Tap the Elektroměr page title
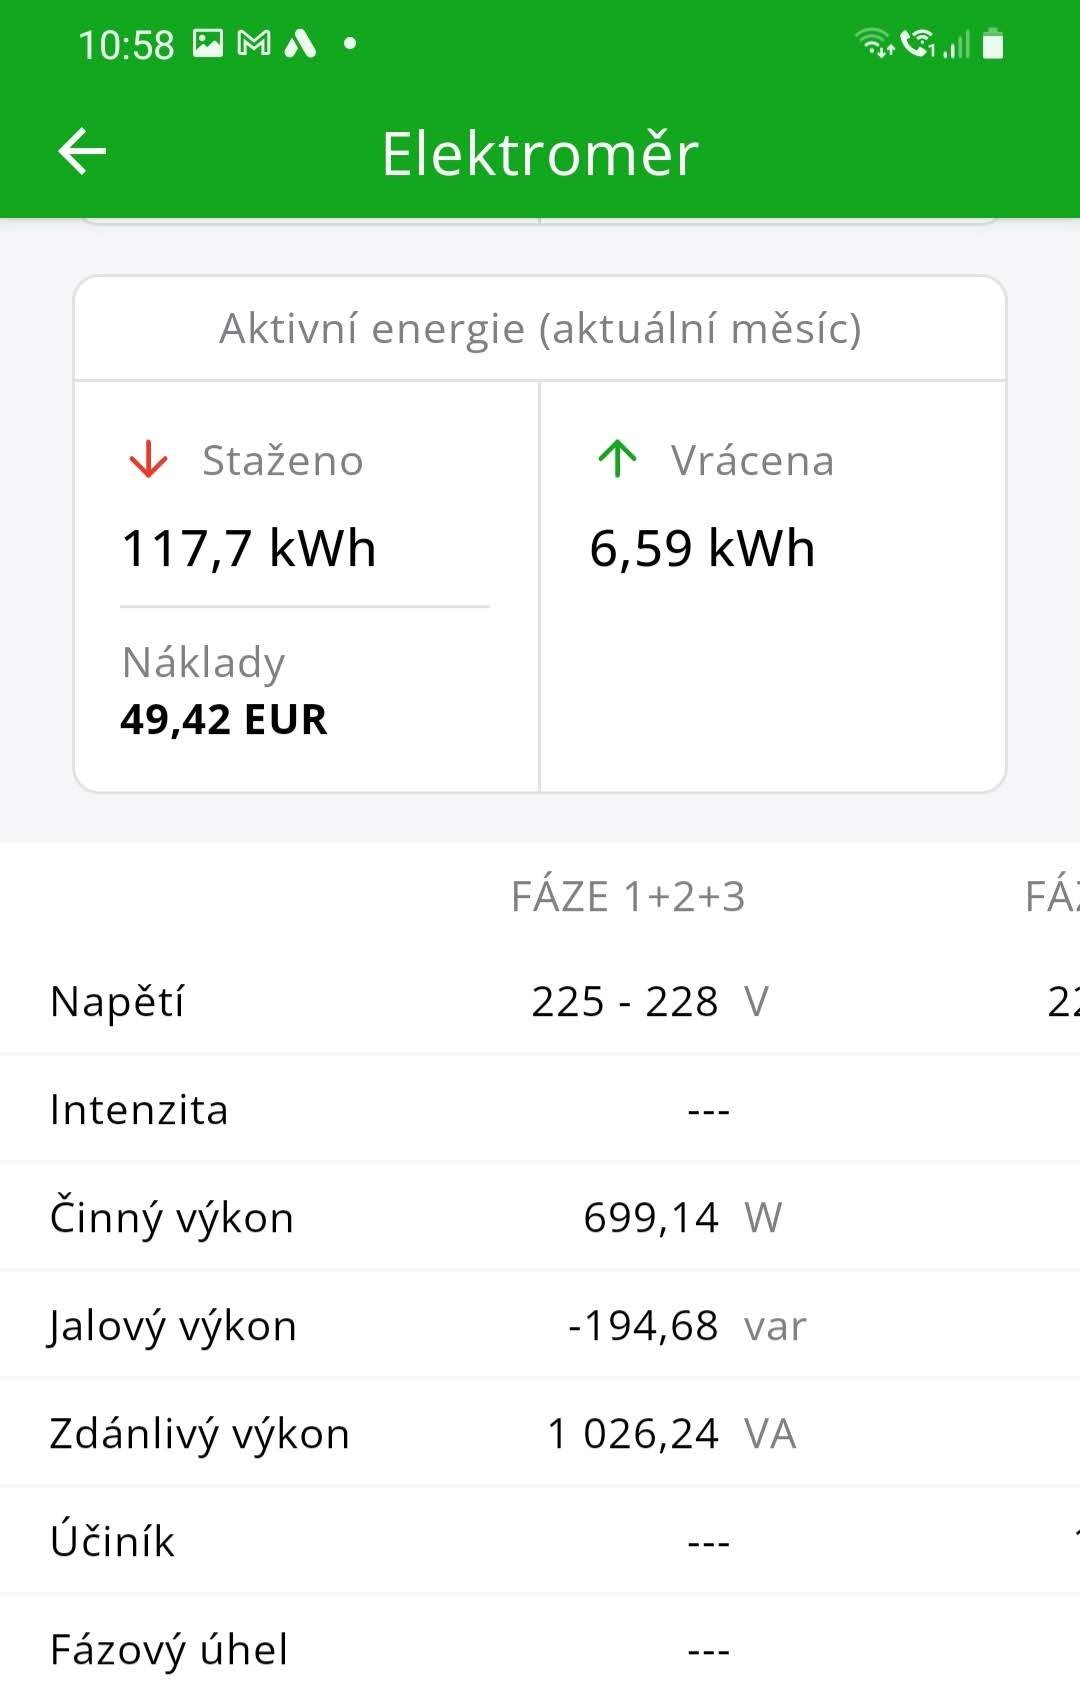 click(540, 154)
